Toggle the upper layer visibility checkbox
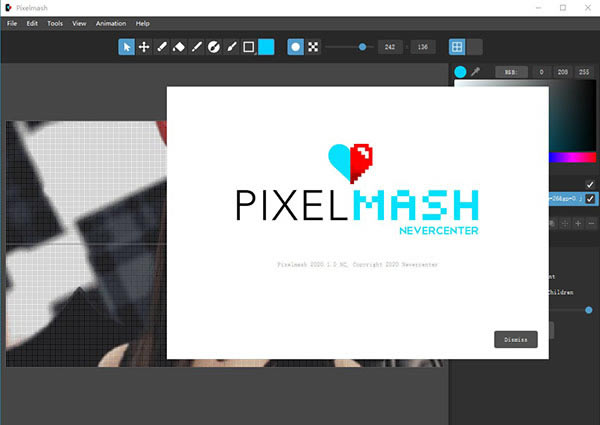 pyautogui.click(x=590, y=185)
